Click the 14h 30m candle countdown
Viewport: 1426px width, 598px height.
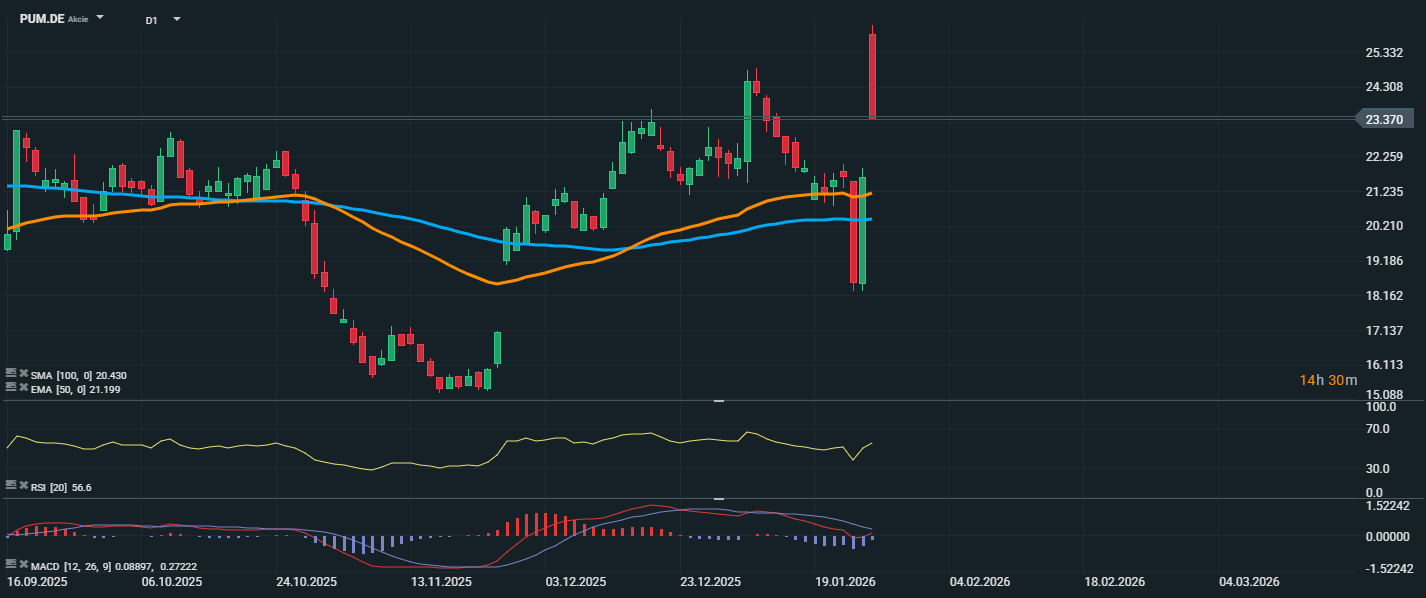[1328, 380]
